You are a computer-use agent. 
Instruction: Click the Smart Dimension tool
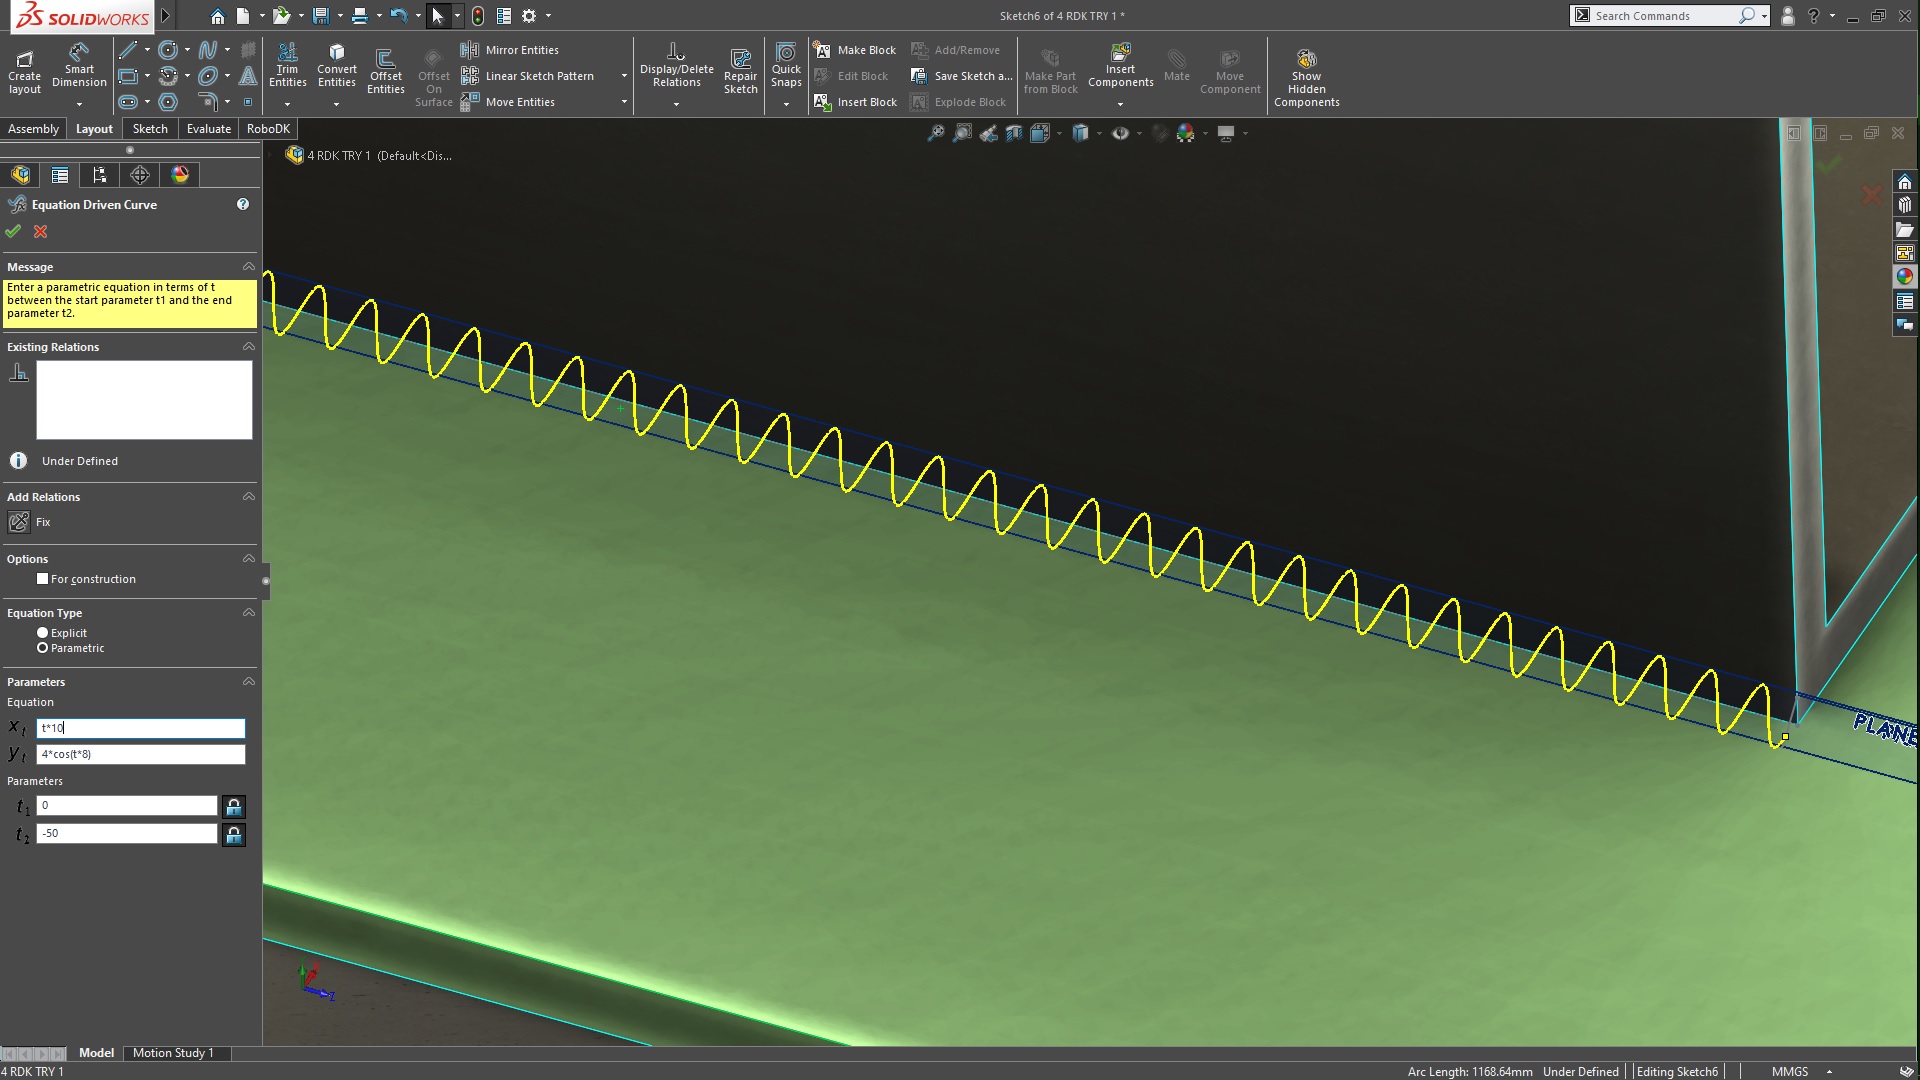[x=79, y=66]
